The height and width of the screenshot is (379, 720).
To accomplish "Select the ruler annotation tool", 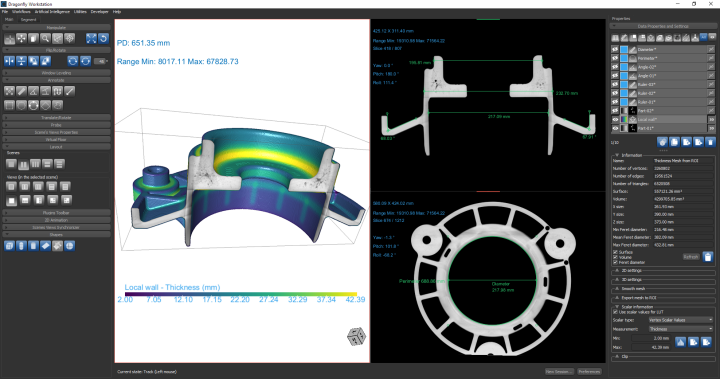I will point(21,91).
